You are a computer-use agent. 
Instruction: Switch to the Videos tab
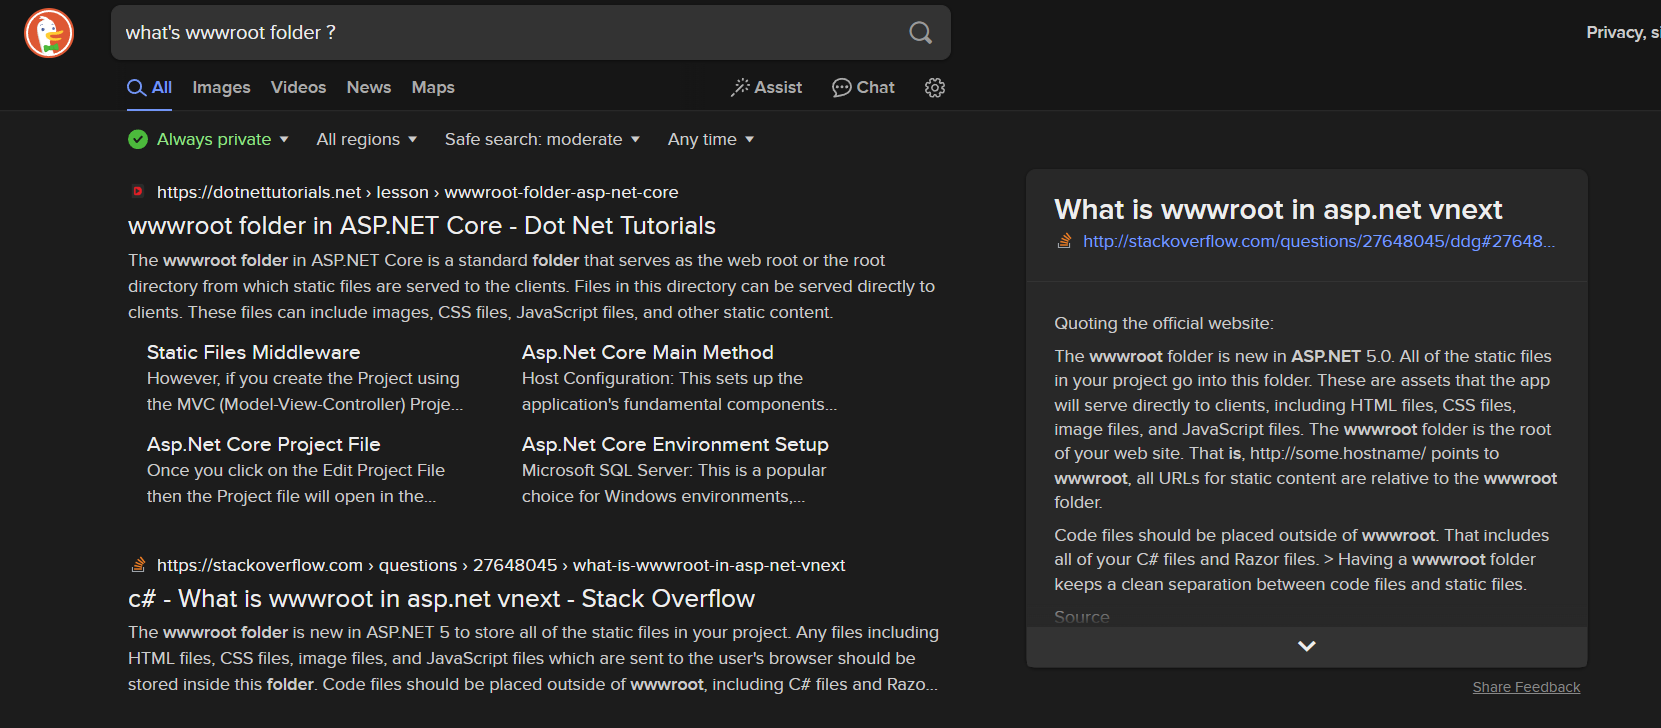tap(298, 88)
